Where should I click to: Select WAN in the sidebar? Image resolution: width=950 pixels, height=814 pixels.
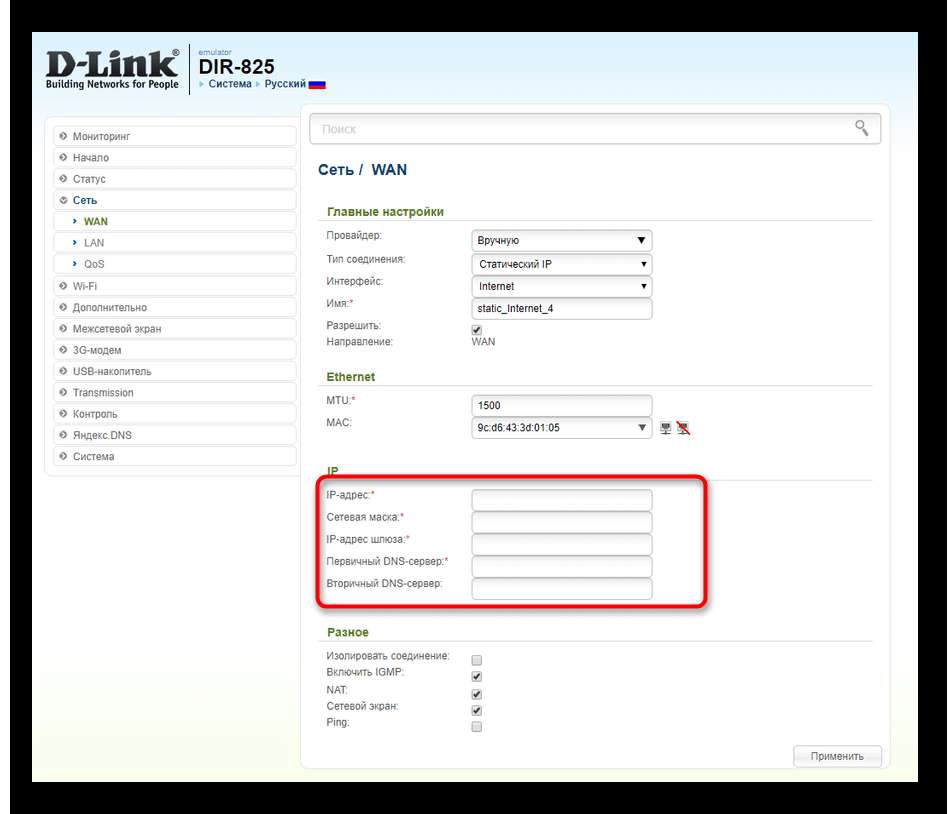[174, 221]
